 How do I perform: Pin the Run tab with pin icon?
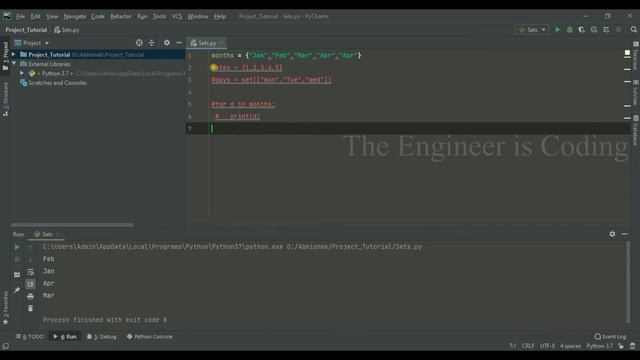tap(17, 290)
